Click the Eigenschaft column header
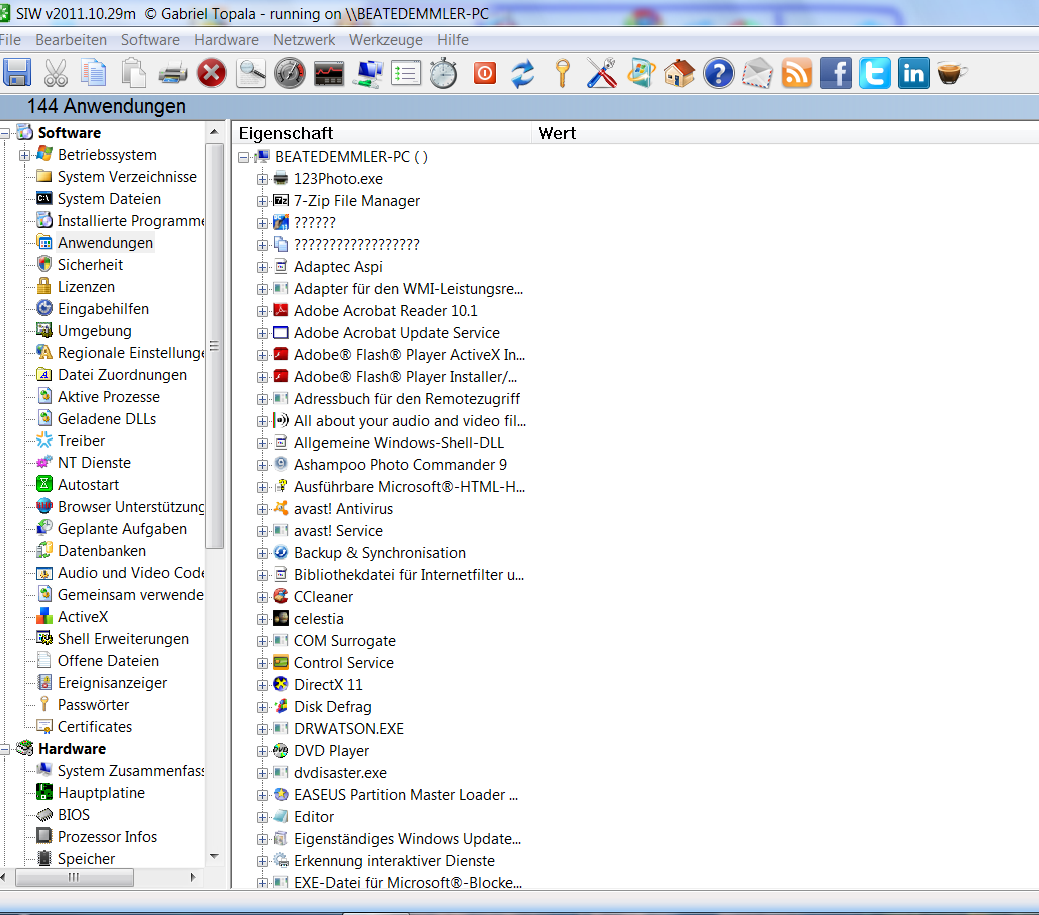 tap(382, 133)
